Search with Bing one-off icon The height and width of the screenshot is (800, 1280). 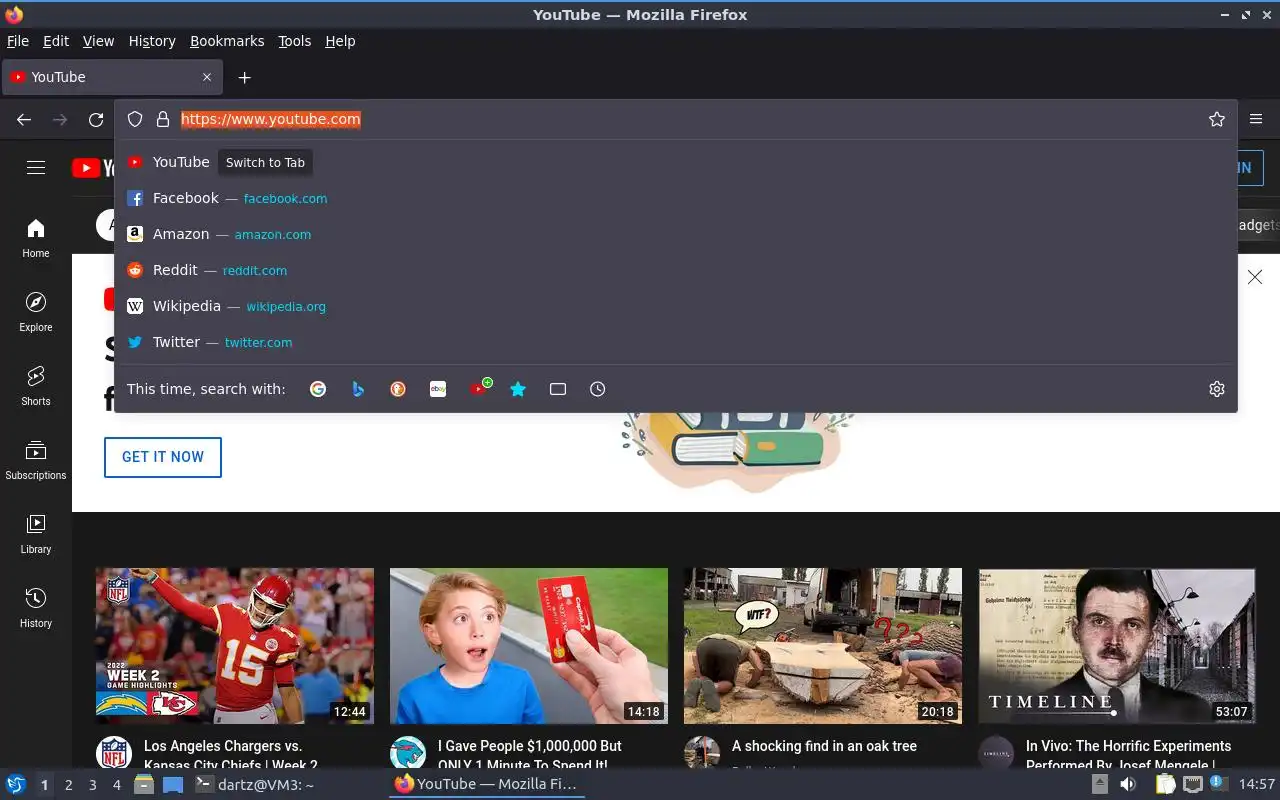(x=358, y=389)
